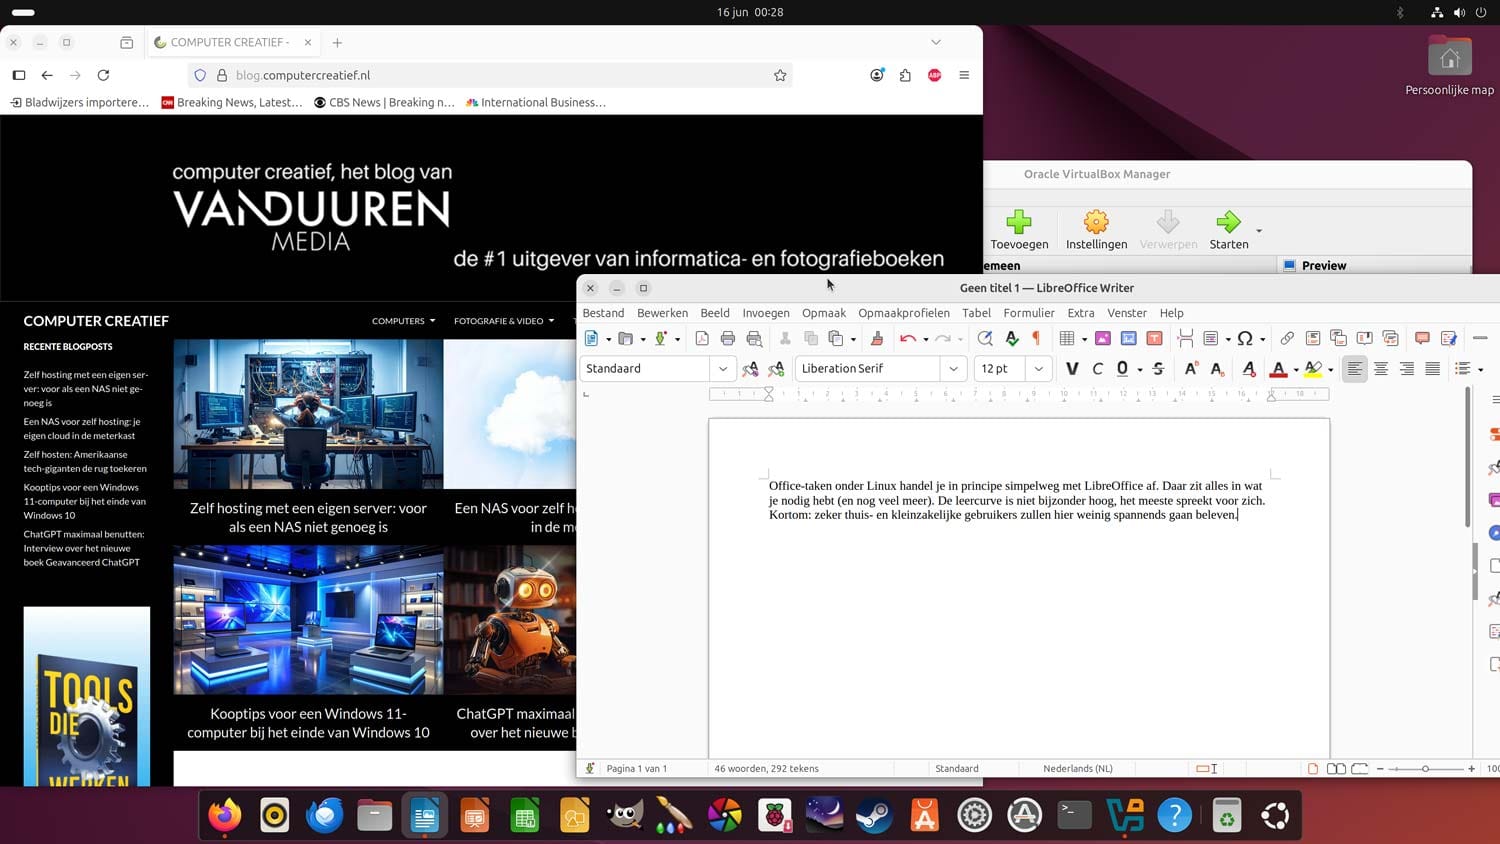
Task: Toggle the unordered list in Writer
Action: pos(1463,369)
